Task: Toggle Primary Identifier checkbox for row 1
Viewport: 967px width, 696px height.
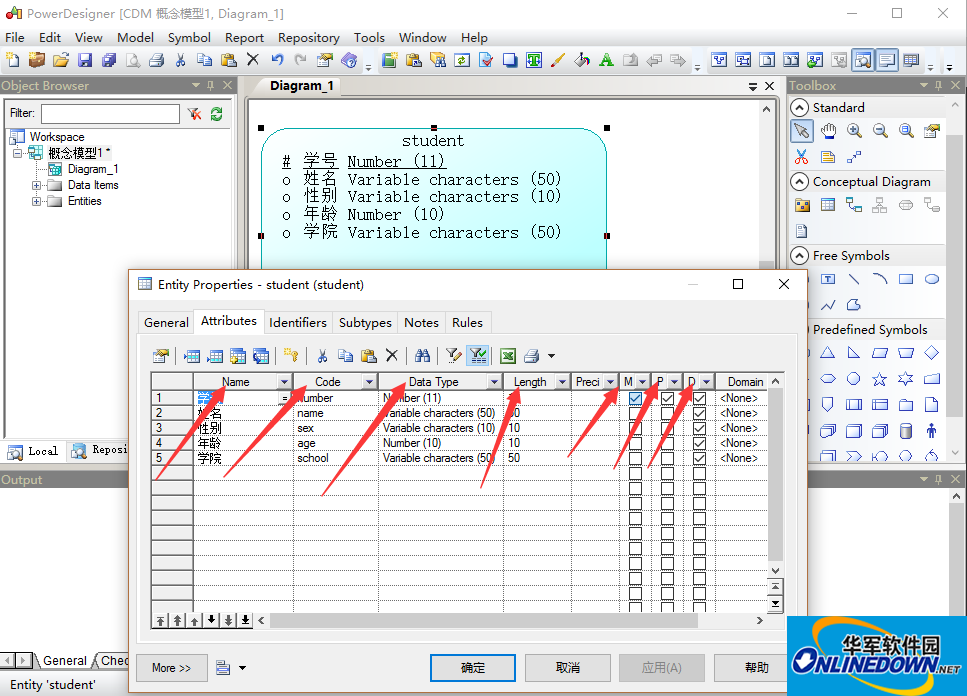Action: pyautogui.click(x=667, y=398)
